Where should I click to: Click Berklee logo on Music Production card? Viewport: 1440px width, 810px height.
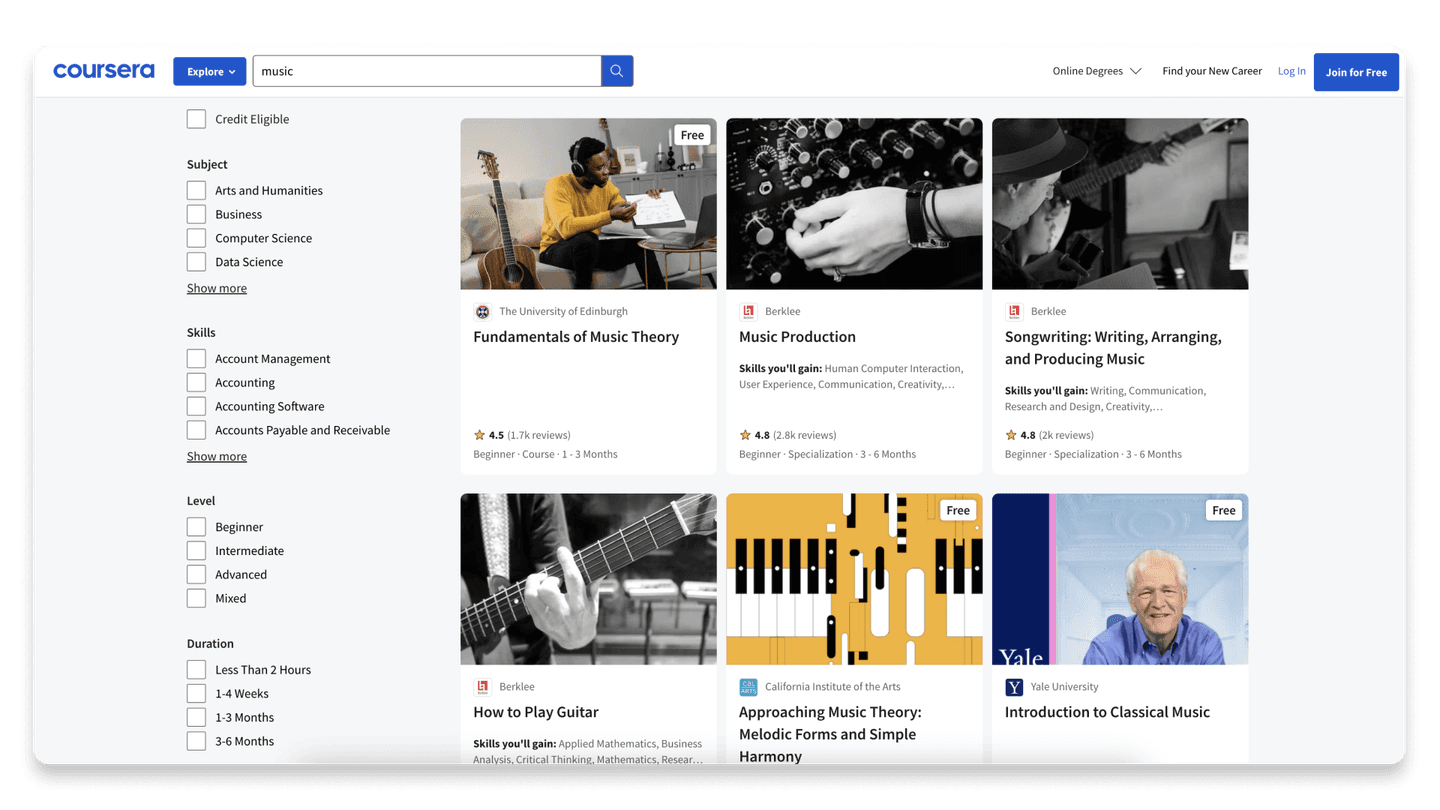click(x=748, y=312)
